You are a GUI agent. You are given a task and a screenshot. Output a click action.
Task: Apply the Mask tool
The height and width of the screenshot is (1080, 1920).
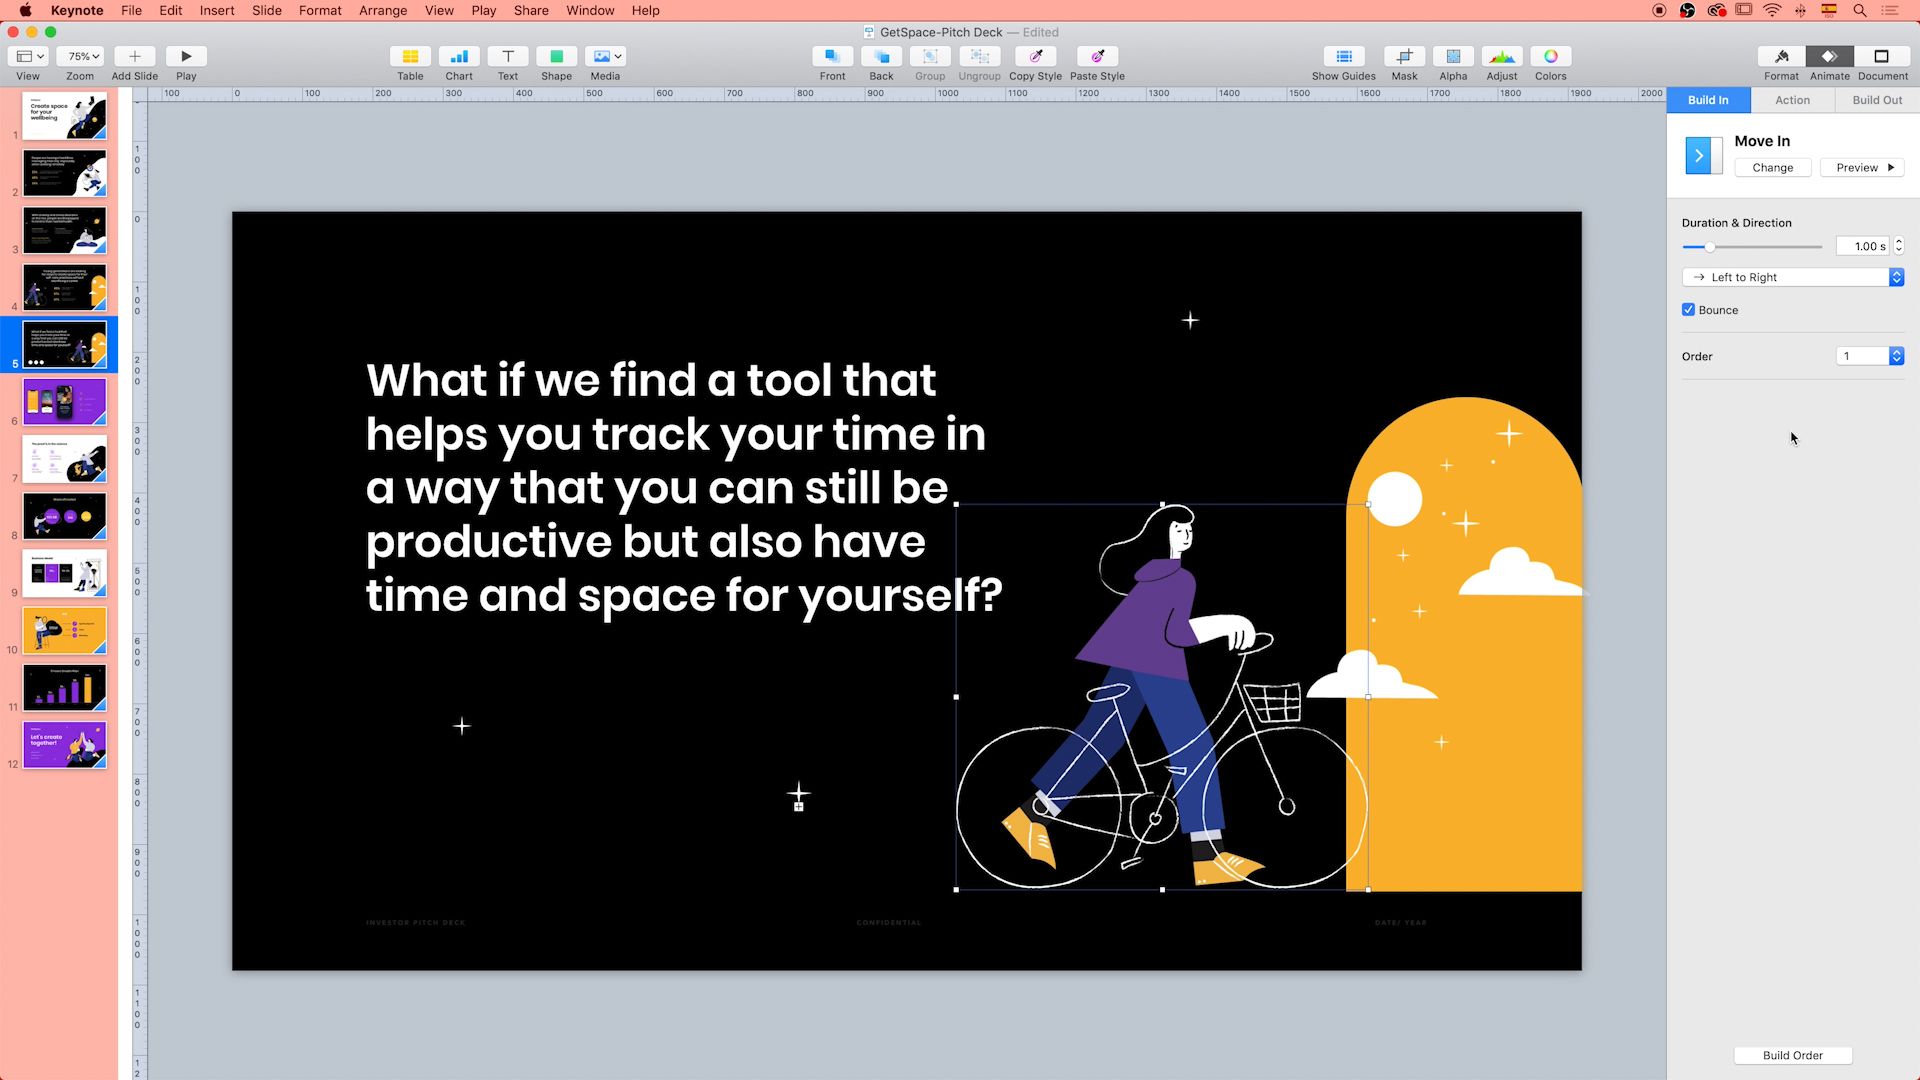[x=1405, y=57]
